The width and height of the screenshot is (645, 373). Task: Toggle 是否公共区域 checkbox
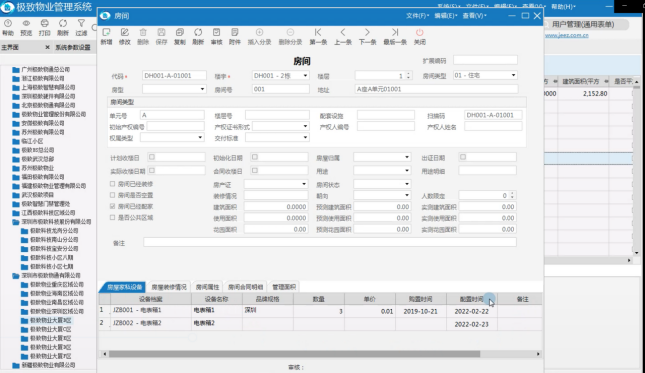pos(112,218)
